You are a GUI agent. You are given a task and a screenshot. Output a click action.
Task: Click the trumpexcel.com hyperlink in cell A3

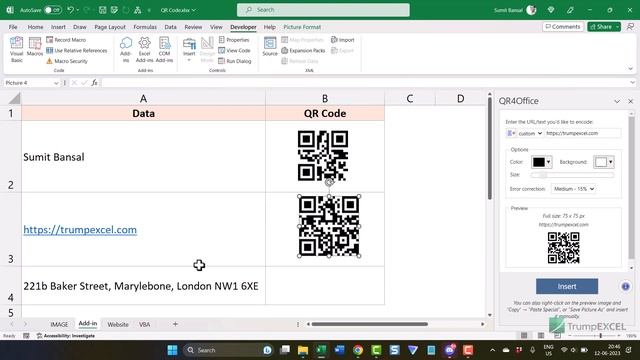(x=80, y=229)
